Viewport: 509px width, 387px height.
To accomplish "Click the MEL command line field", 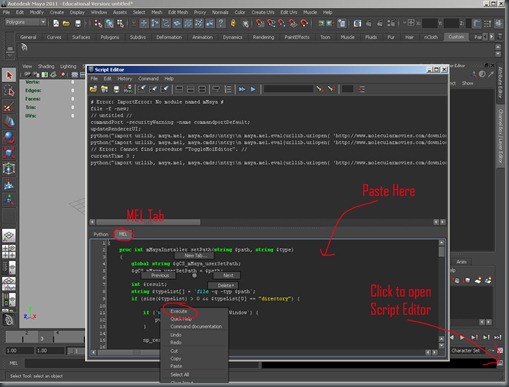I will click(142, 363).
